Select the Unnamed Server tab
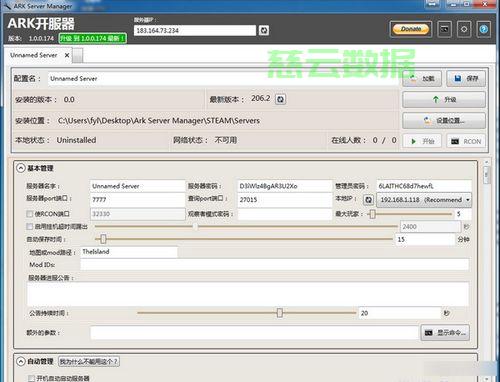Image resolution: width=500 pixels, height=382 pixels. (34, 55)
